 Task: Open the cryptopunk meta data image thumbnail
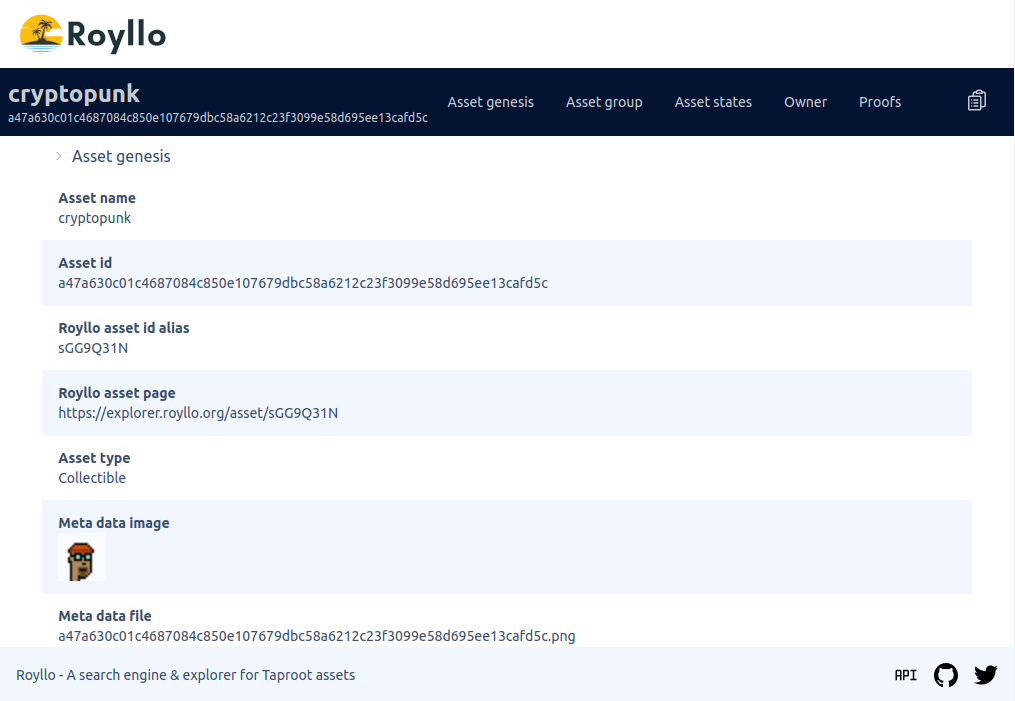82,559
